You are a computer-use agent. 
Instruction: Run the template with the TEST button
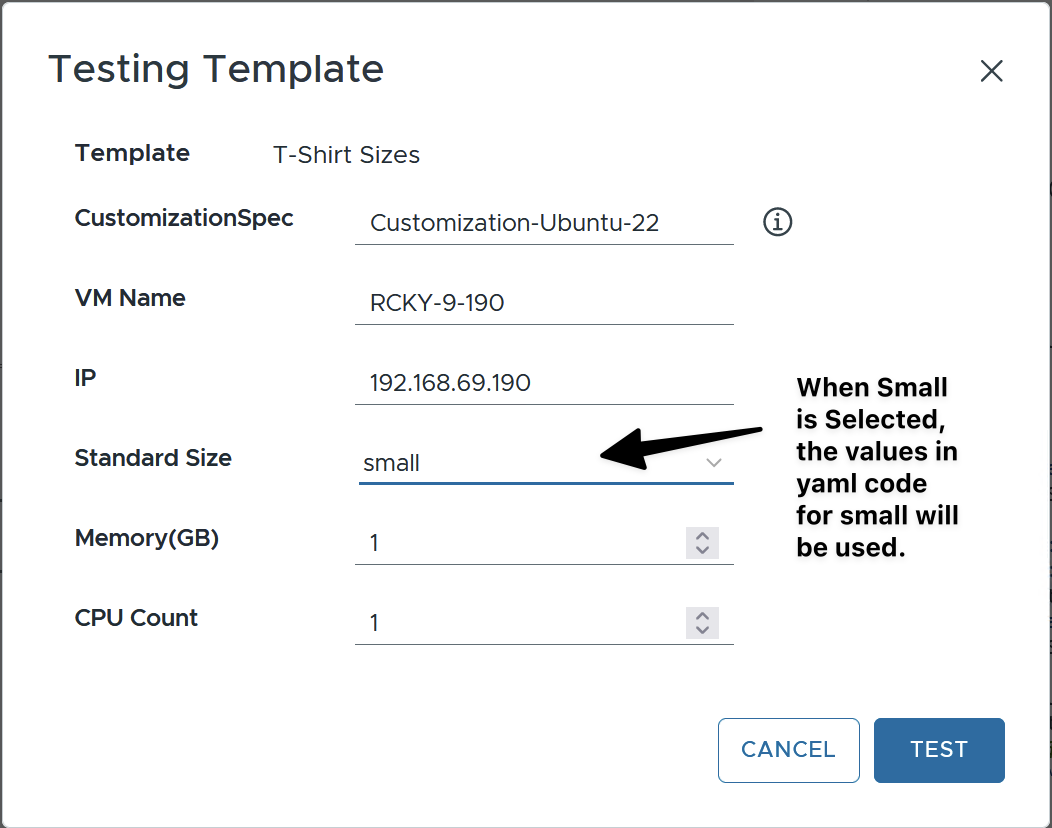(x=938, y=750)
